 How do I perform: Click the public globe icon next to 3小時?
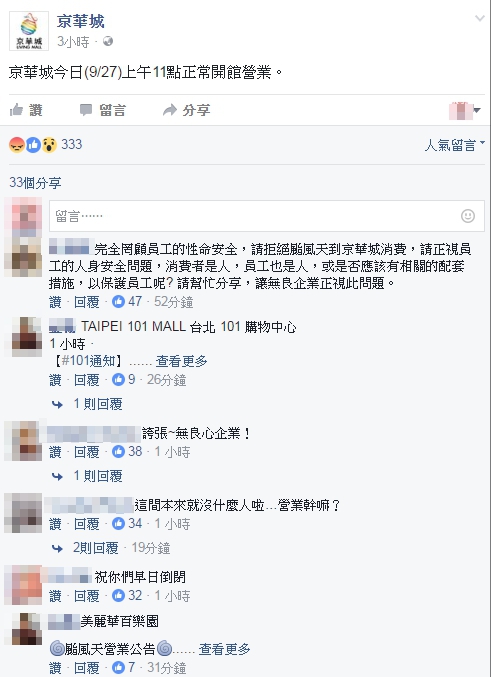point(108,41)
